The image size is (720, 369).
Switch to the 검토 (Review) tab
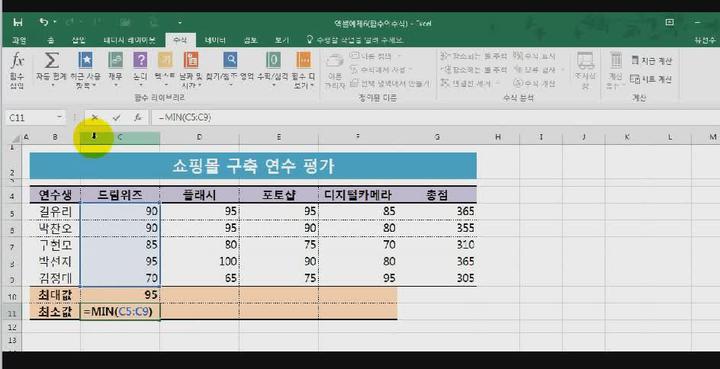coord(250,40)
